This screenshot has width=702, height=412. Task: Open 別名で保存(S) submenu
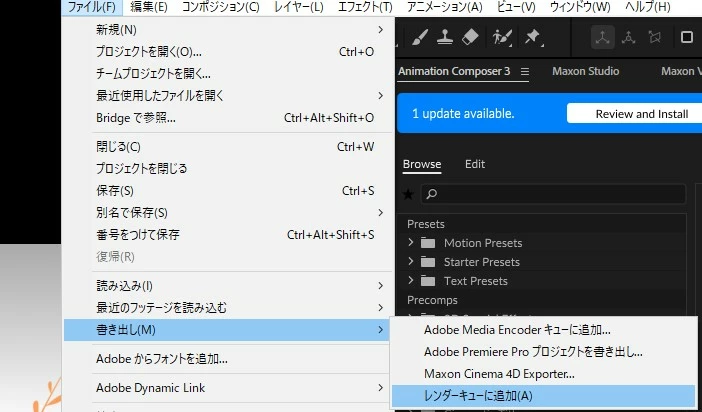[227, 213]
